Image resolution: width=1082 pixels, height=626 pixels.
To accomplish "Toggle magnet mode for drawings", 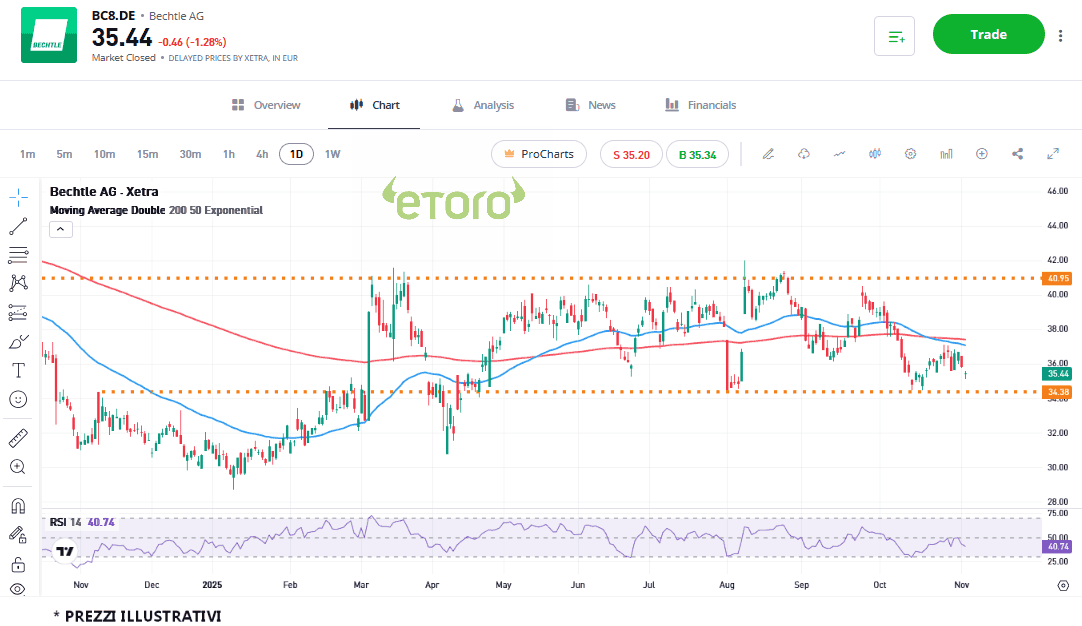I will [18, 506].
